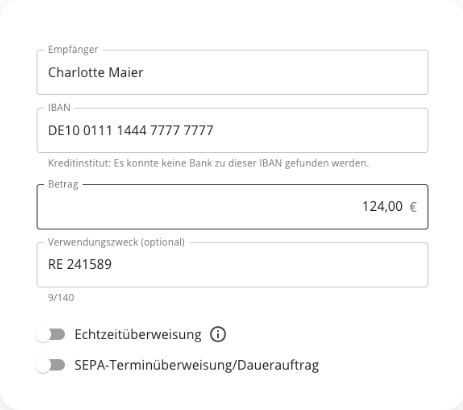Click the Verwendungszweck (optional) label
Image resolution: width=463 pixels, height=410 pixels.
[116, 242]
